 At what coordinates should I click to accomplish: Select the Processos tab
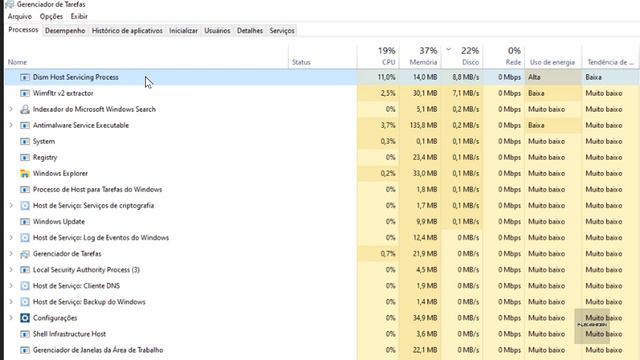(23, 30)
